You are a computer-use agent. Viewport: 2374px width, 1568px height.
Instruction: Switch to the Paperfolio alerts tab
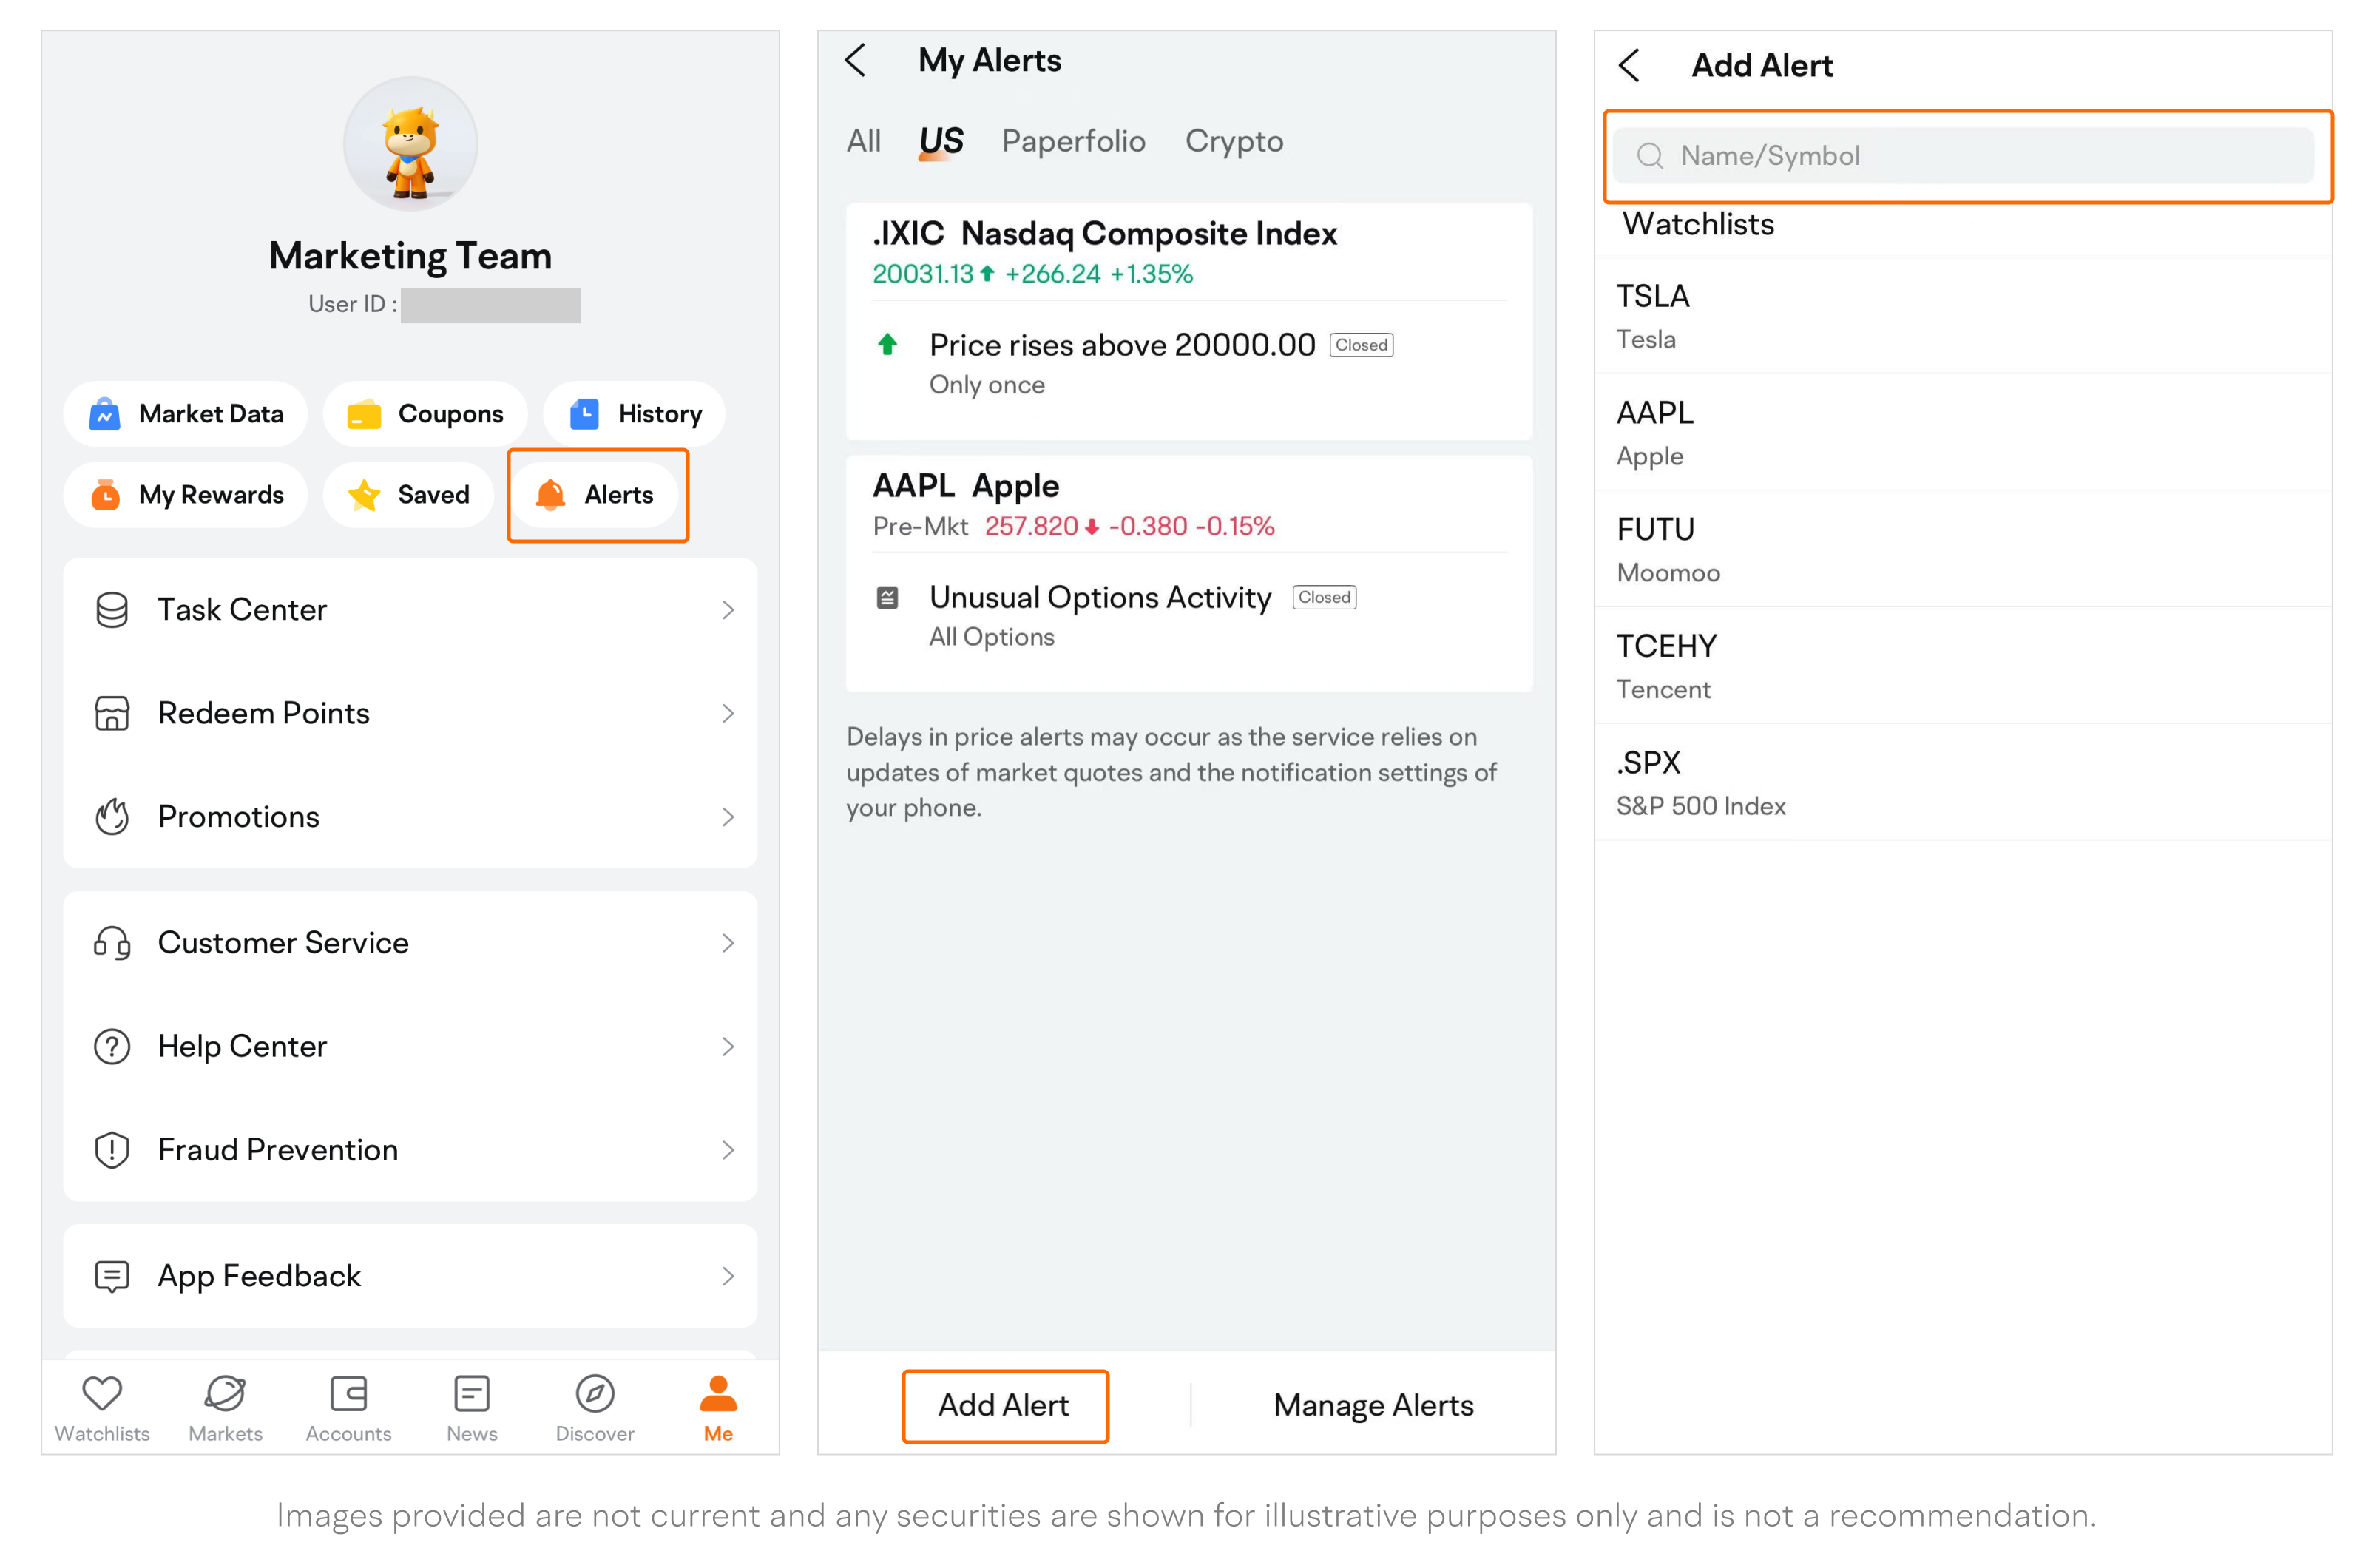point(1073,141)
